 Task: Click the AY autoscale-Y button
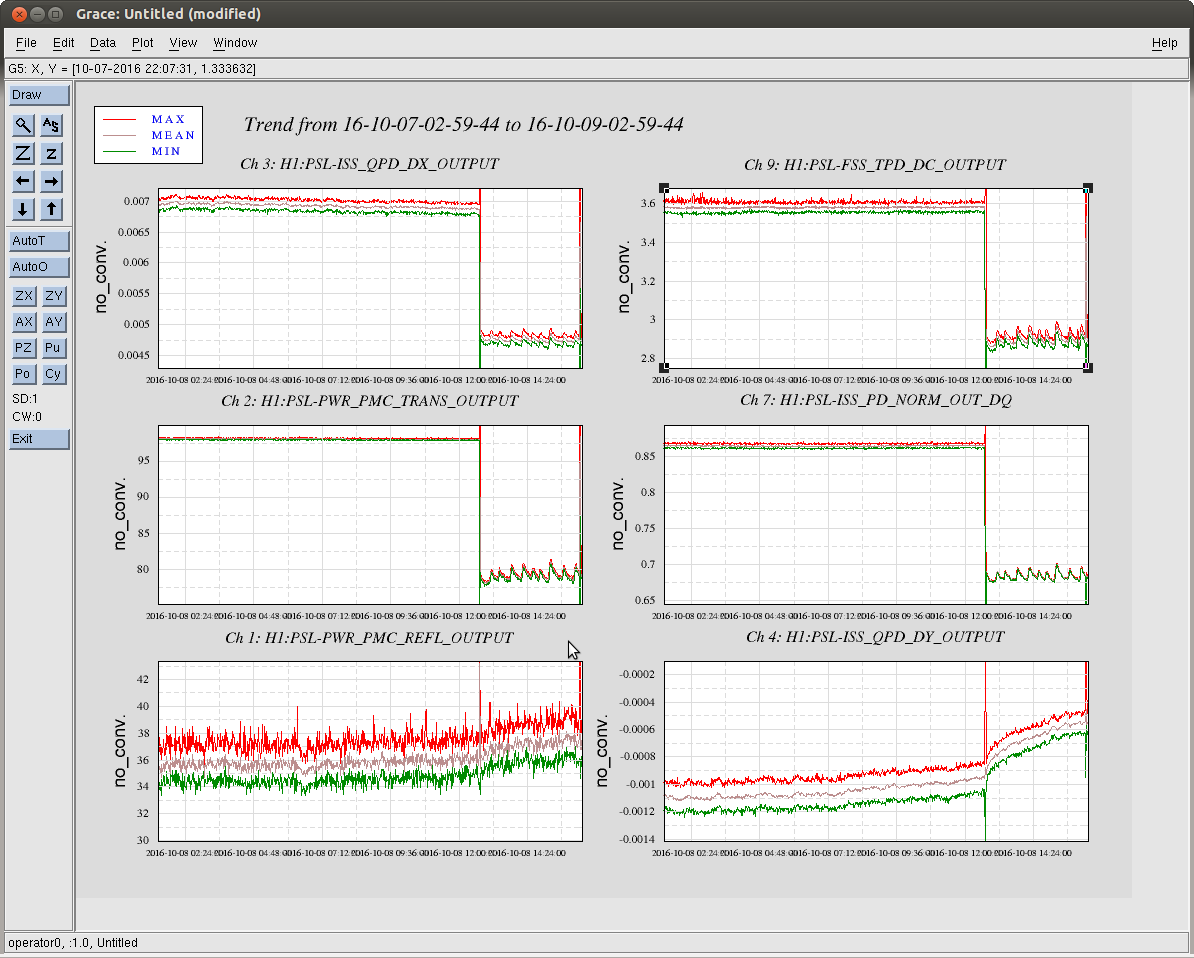coord(53,322)
